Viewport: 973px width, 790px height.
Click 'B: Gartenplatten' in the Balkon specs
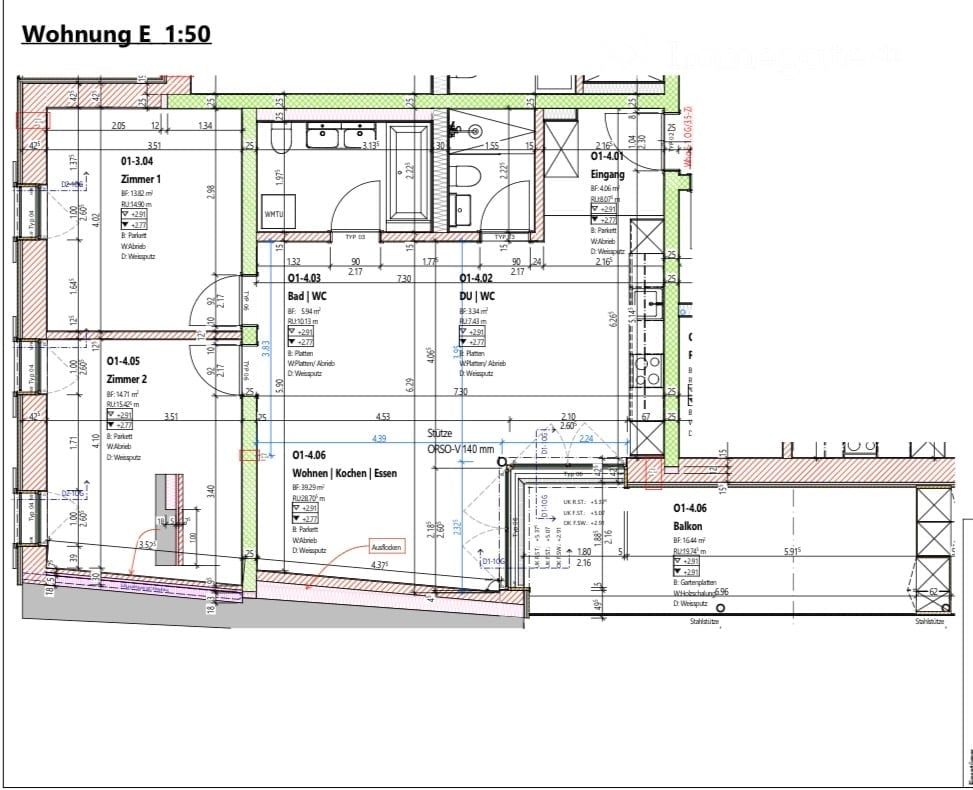point(695,583)
